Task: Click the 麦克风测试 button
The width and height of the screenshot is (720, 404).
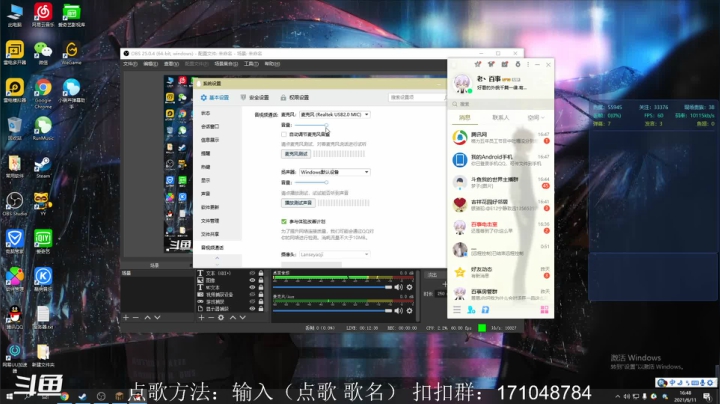Action: pyautogui.click(x=296, y=154)
